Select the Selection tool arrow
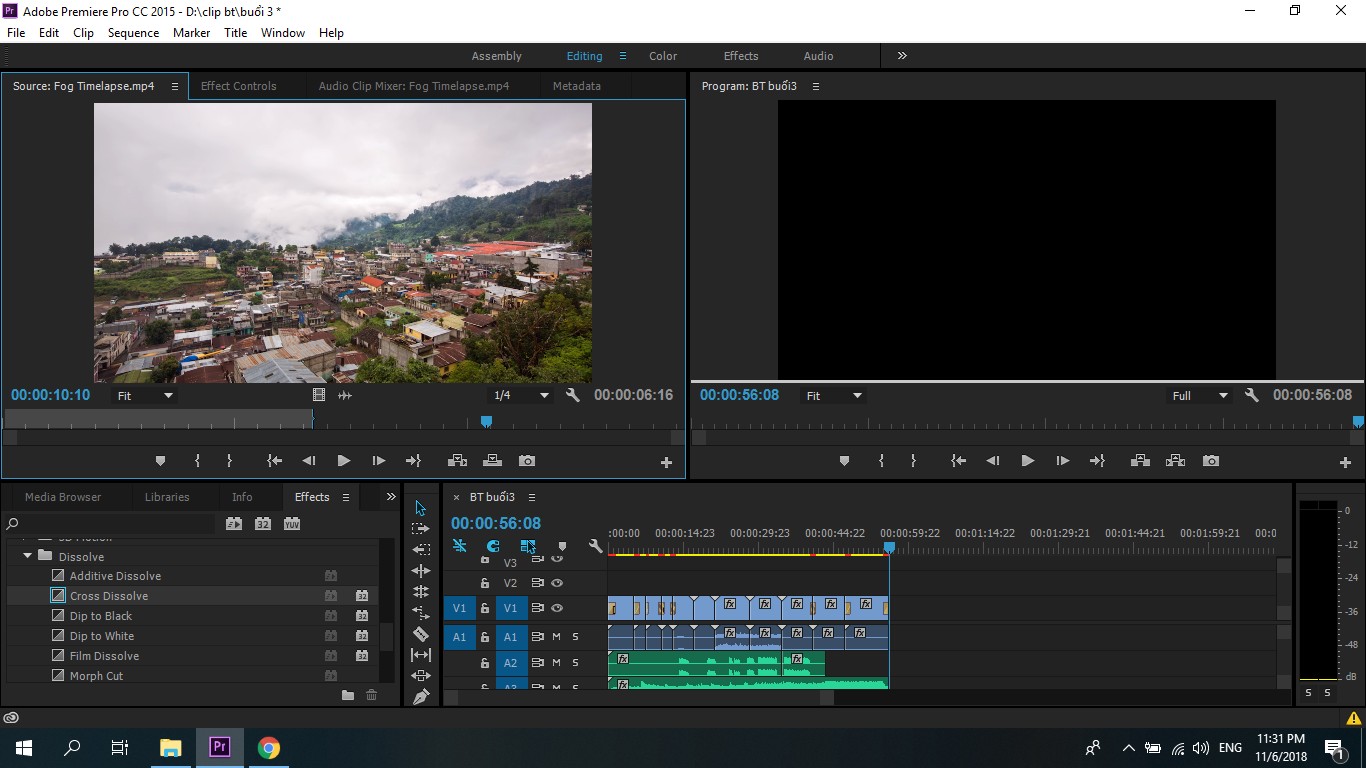 pos(421,508)
